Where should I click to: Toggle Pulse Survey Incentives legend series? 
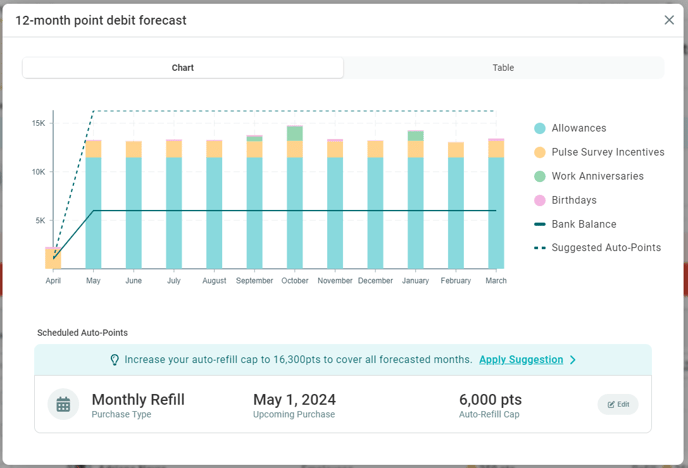coord(607,152)
